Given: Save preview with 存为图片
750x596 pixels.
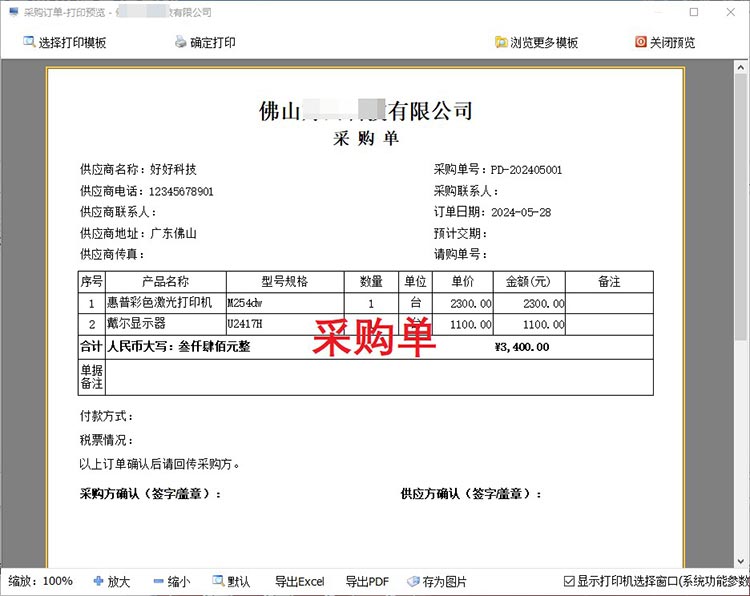Looking at the screenshot, I should (437, 581).
